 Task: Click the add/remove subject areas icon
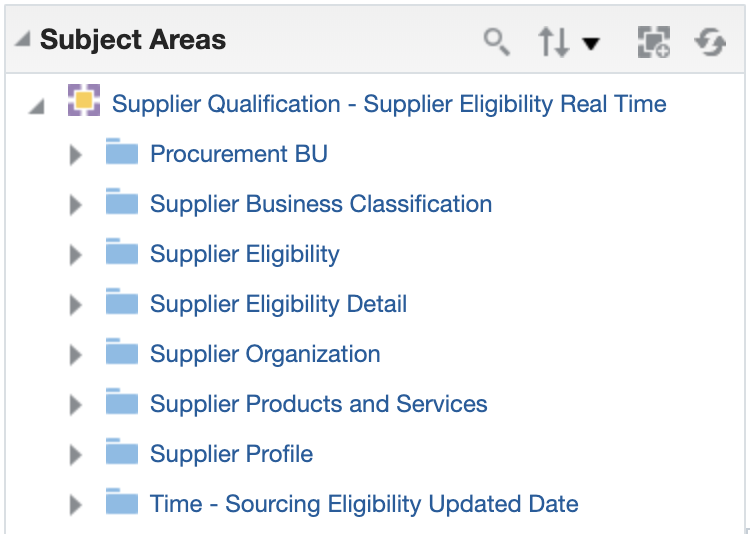[654, 42]
